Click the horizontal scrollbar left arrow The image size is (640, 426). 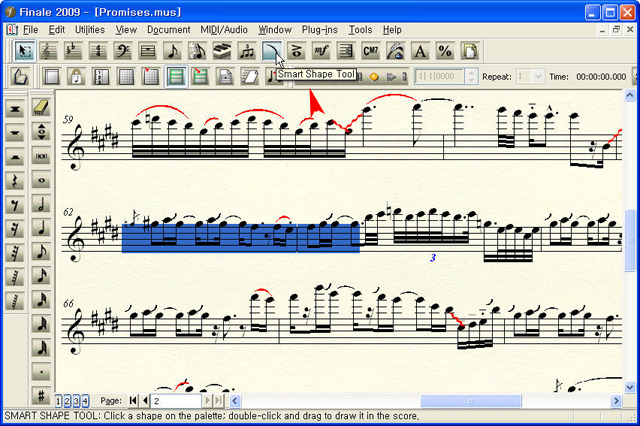(x=235, y=401)
